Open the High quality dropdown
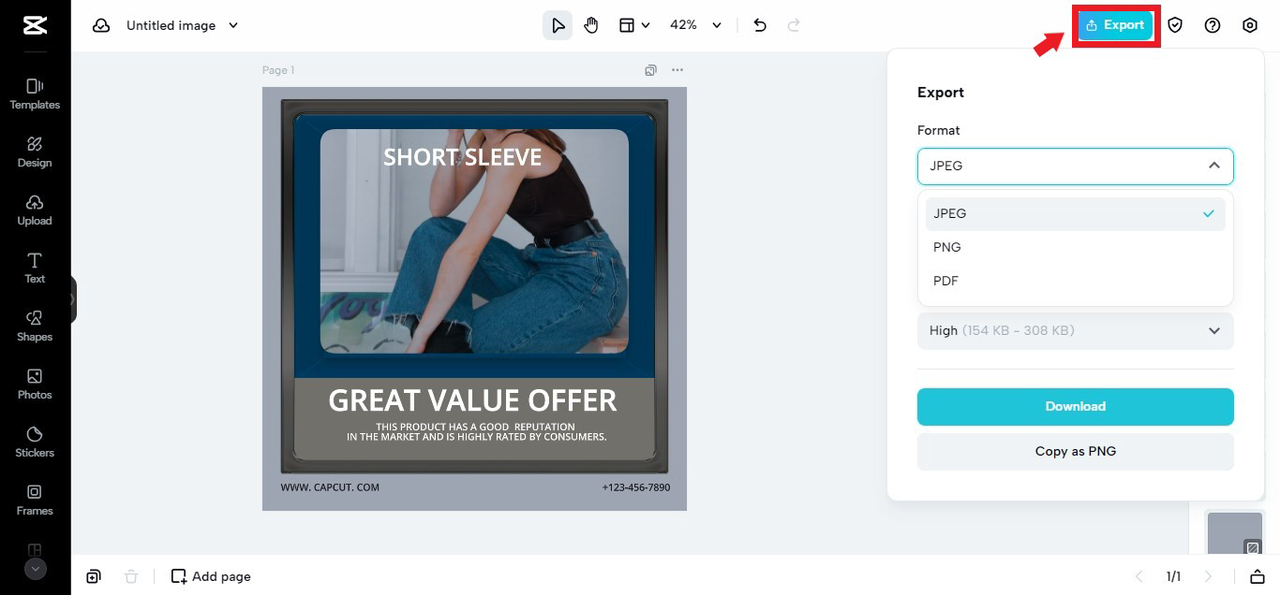Image resolution: width=1280 pixels, height=595 pixels. click(1075, 331)
